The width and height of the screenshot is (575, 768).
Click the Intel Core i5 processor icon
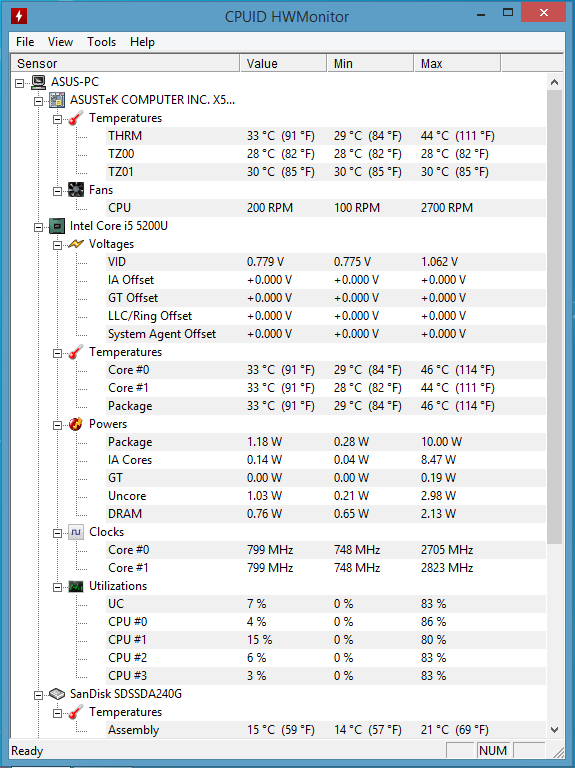coord(57,226)
